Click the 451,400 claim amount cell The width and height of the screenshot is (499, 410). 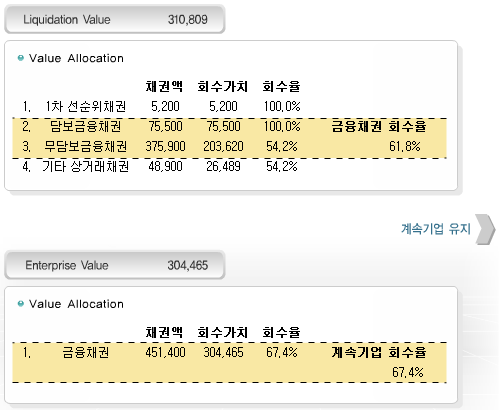(165, 353)
